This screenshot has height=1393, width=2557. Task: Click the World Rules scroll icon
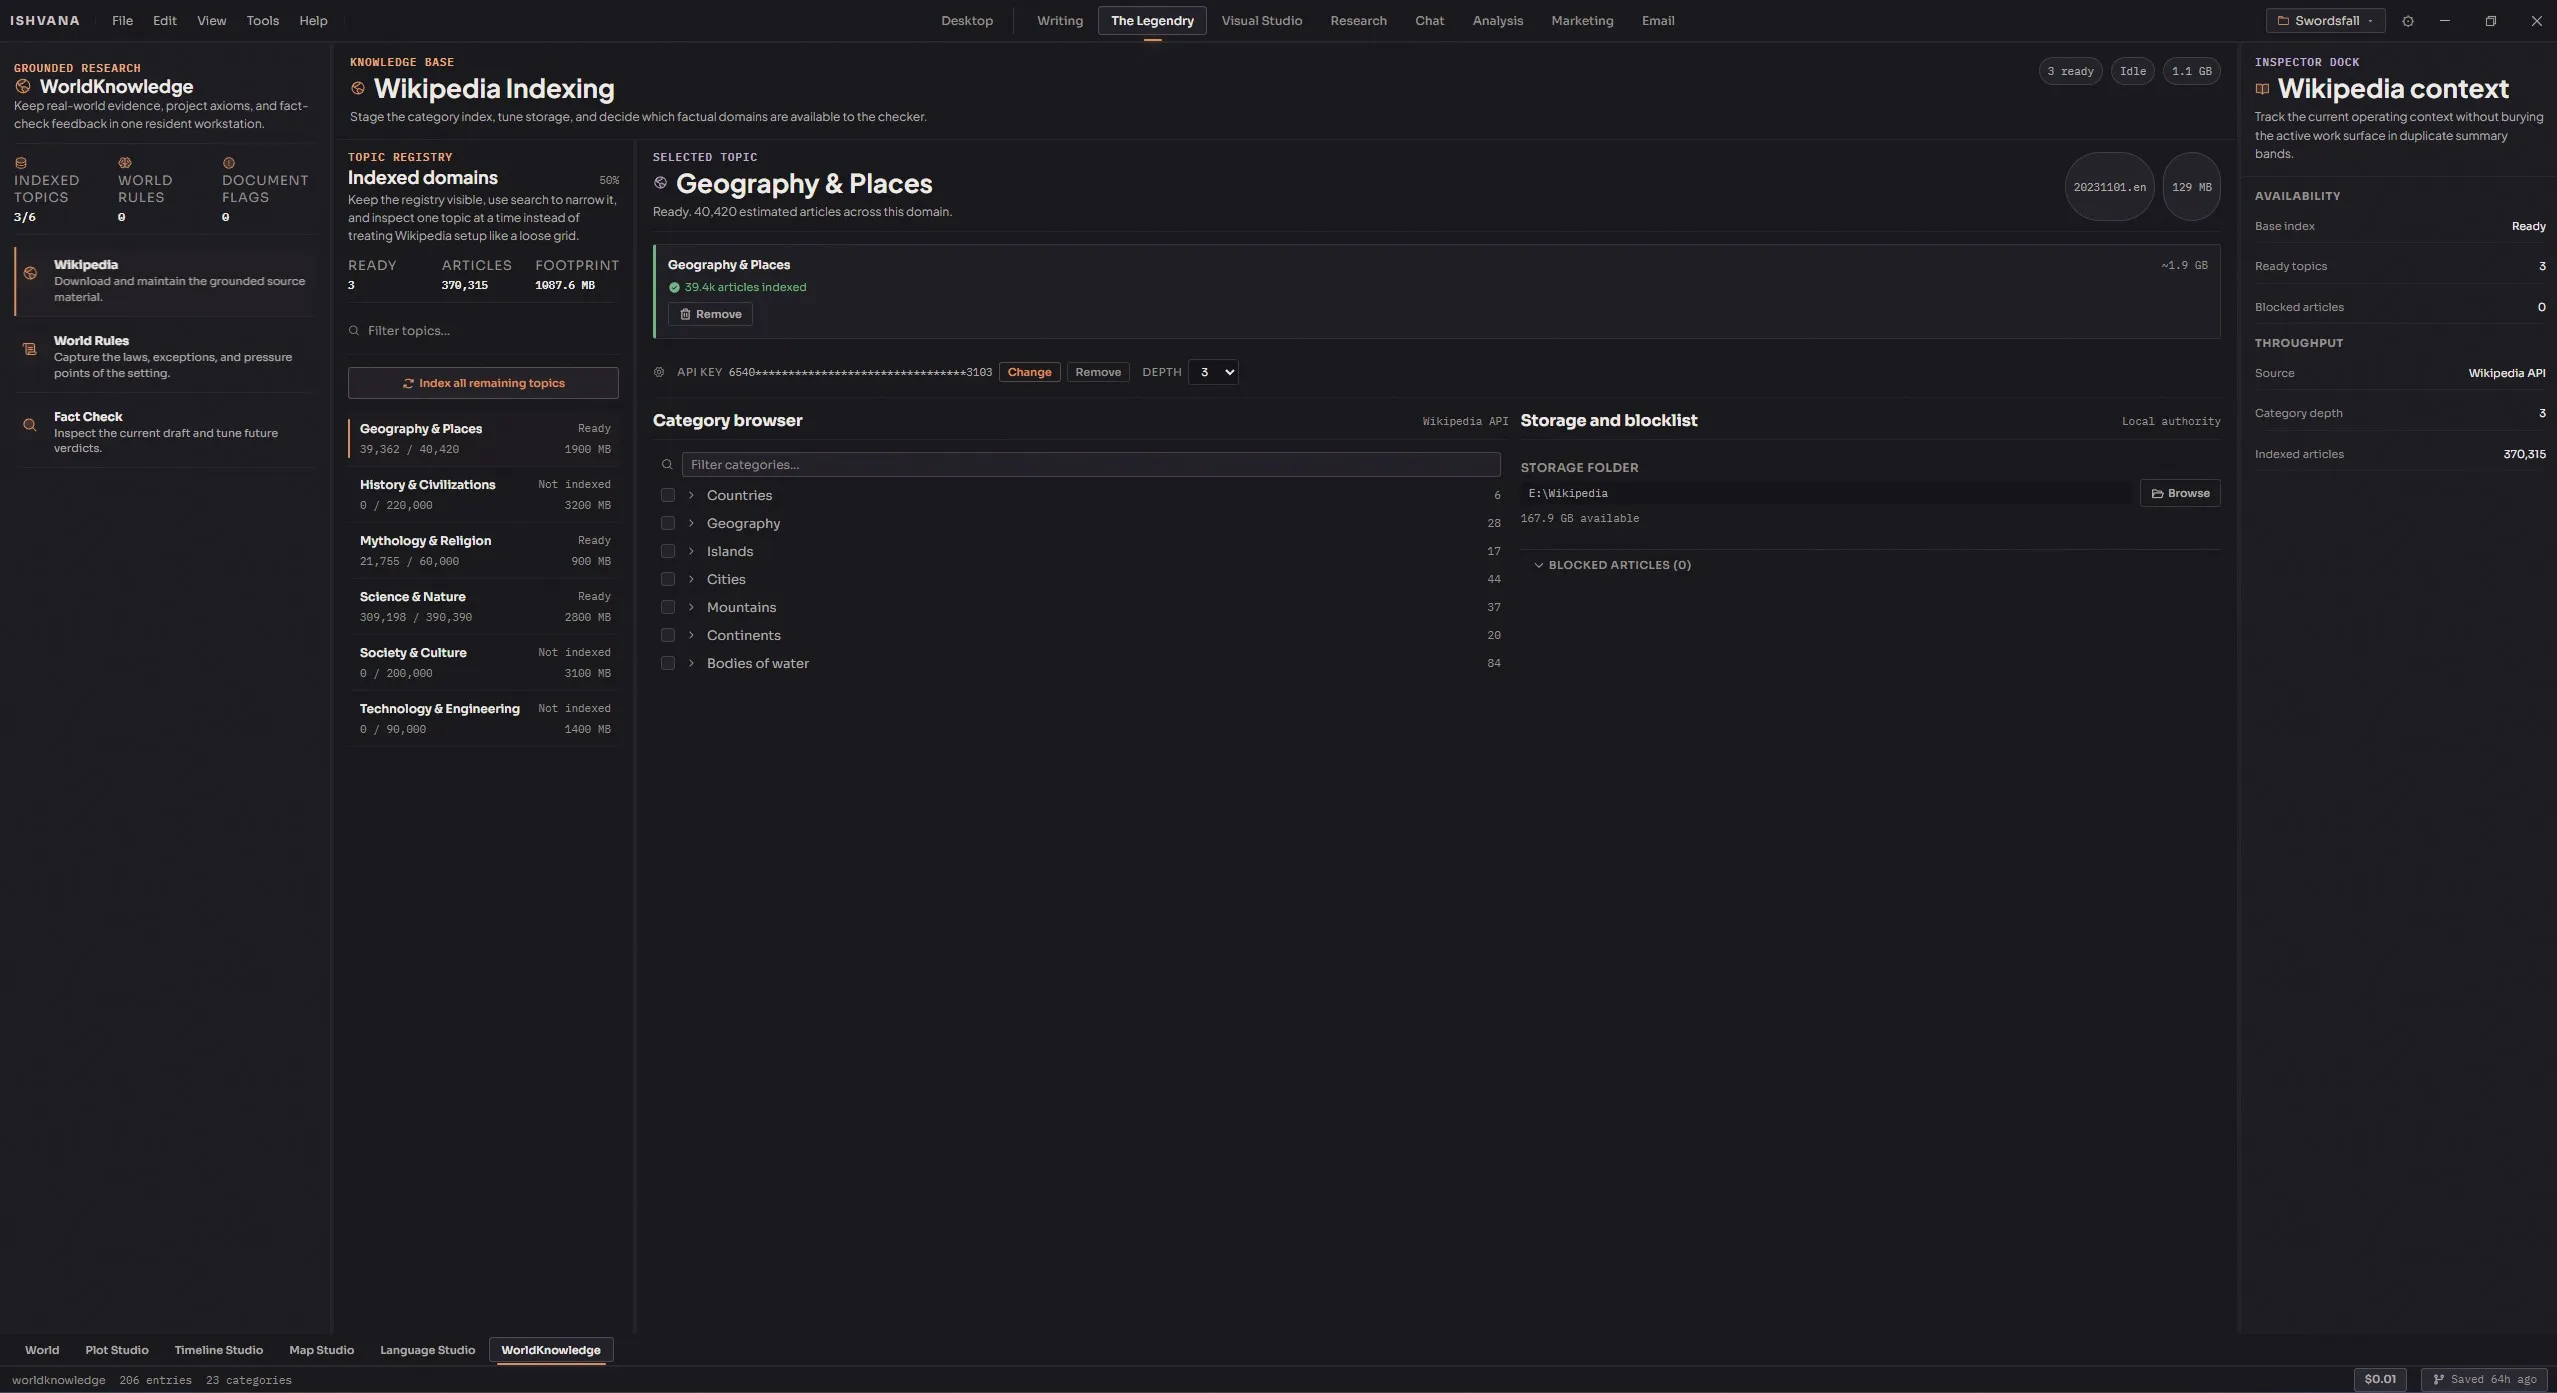pos(30,349)
